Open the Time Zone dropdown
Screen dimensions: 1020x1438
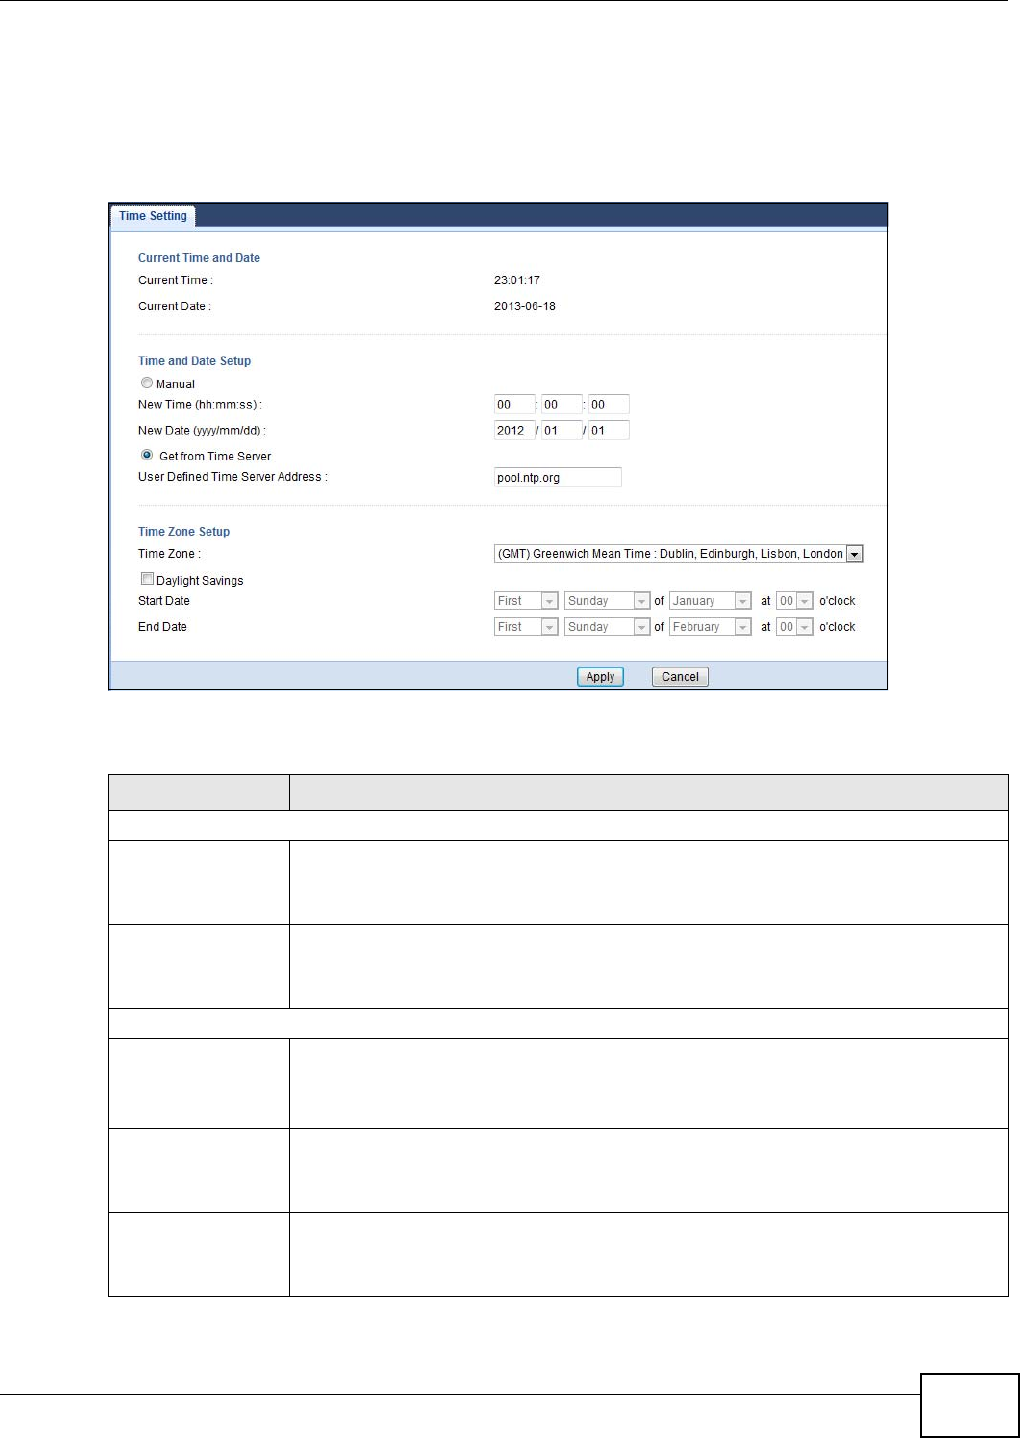678,554
